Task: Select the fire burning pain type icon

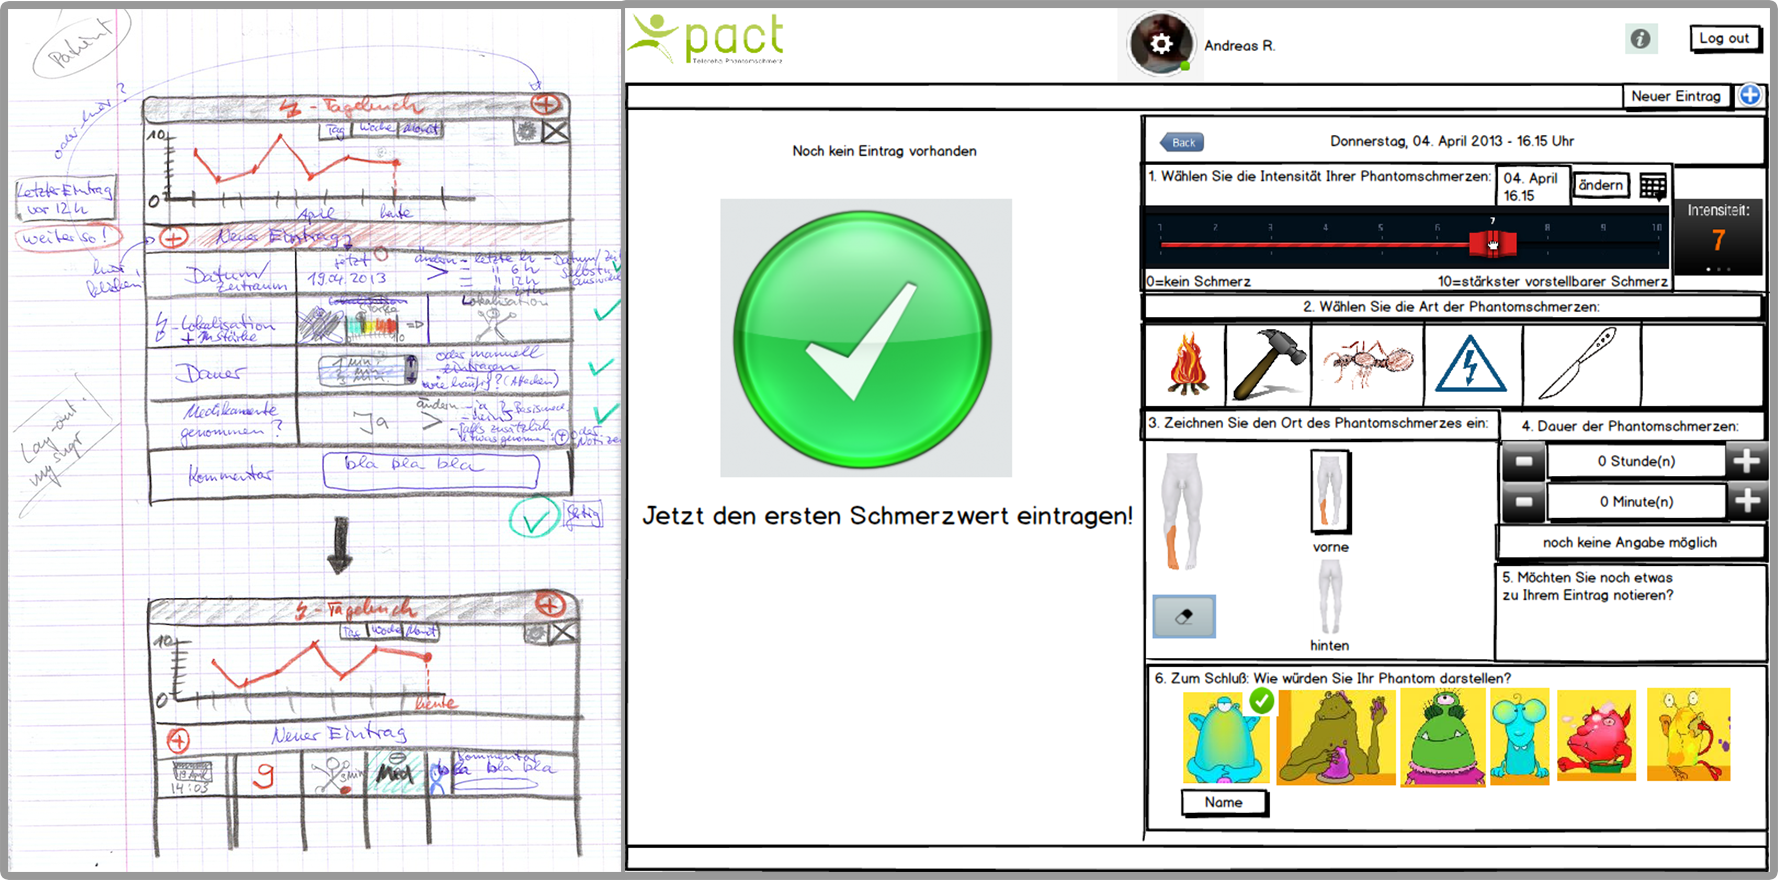Action: click(1186, 365)
